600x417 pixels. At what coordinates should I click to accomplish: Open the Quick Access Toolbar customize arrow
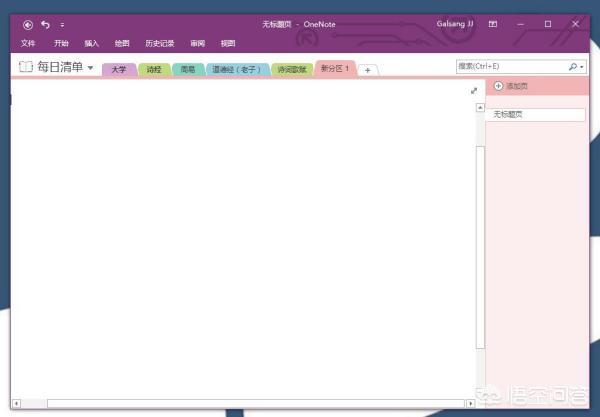tap(62, 24)
